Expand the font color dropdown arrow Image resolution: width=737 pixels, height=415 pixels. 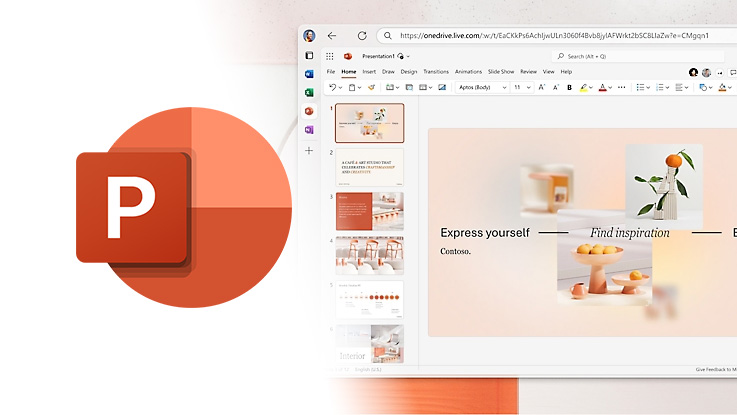pyautogui.click(x=610, y=88)
